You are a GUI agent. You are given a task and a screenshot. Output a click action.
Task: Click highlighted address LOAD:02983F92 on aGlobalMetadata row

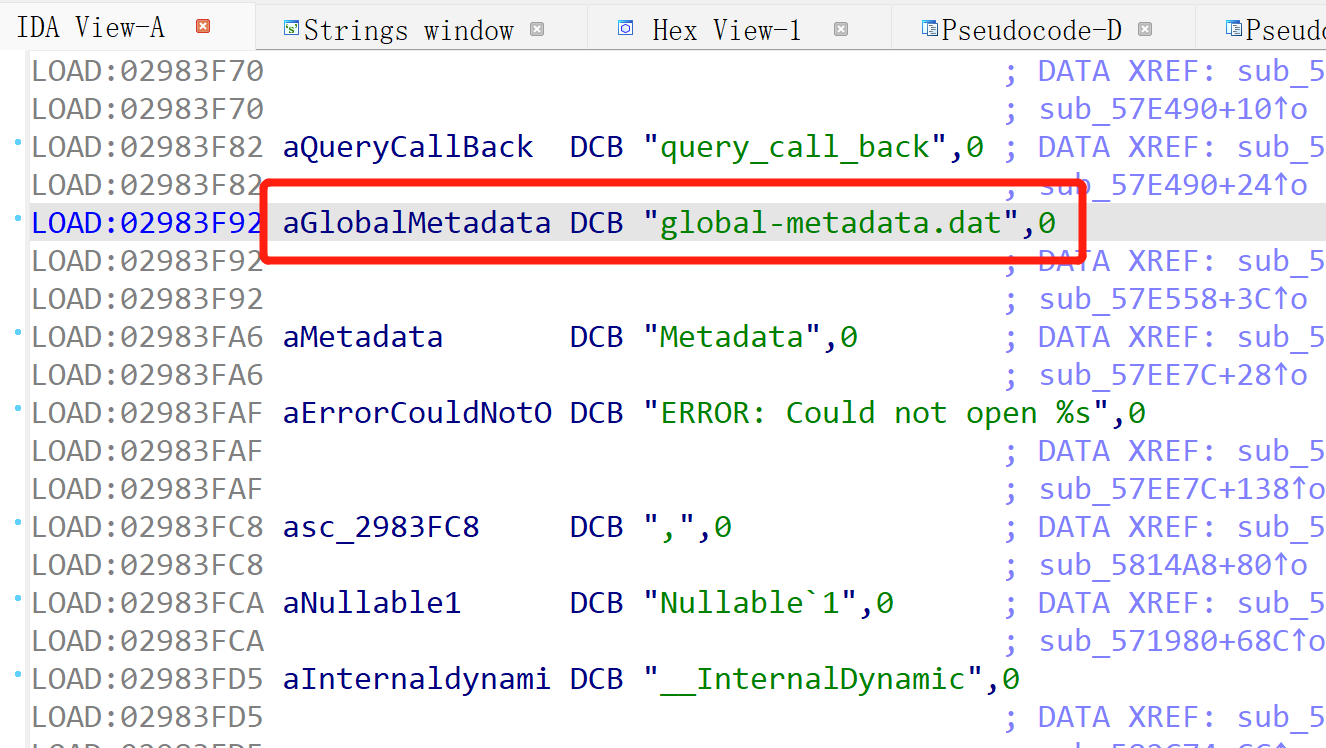(x=147, y=223)
